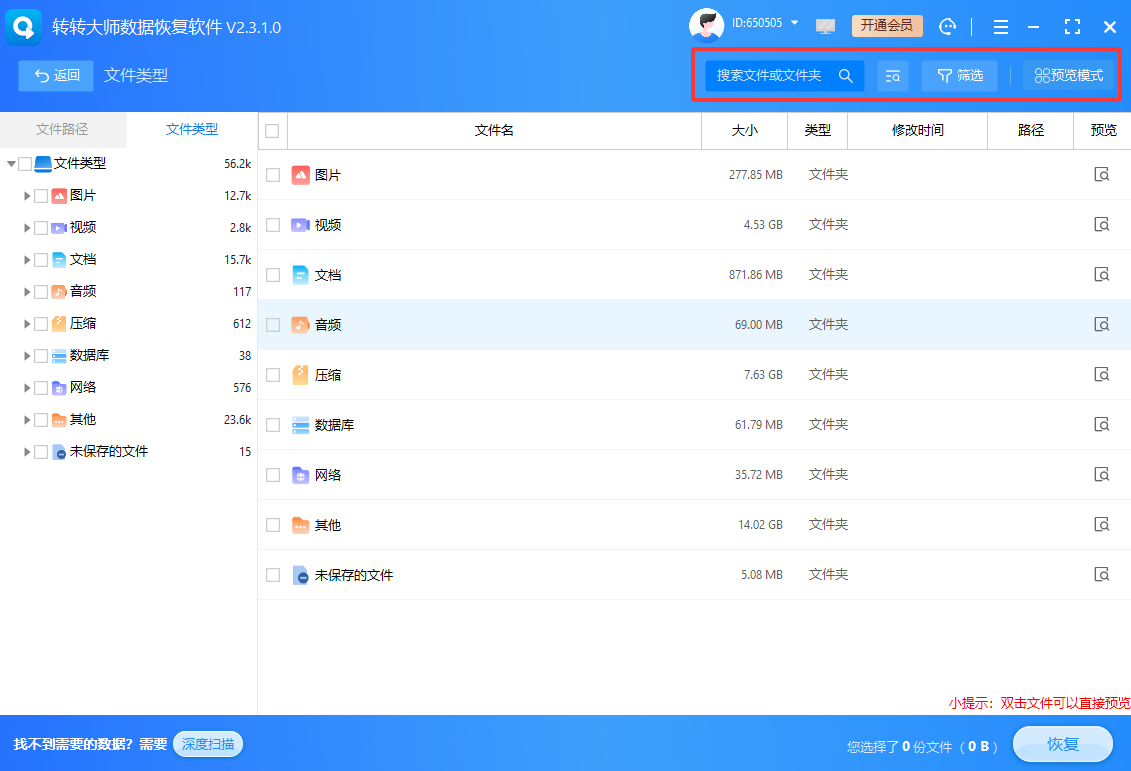1131x771 pixels.
Task: Collapse the 文件类型 root tree node
Action: pos(12,164)
